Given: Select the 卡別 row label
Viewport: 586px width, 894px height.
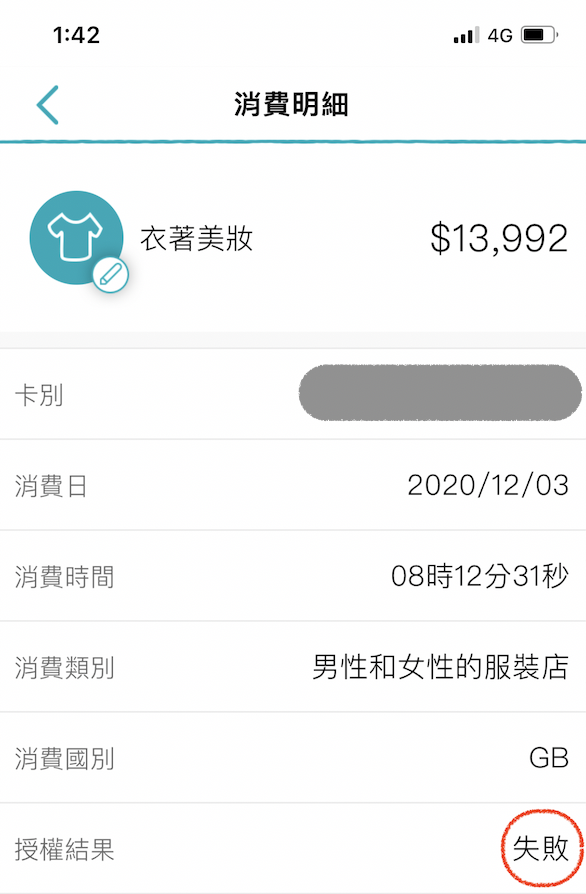Looking at the screenshot, I should coord(39,395).
